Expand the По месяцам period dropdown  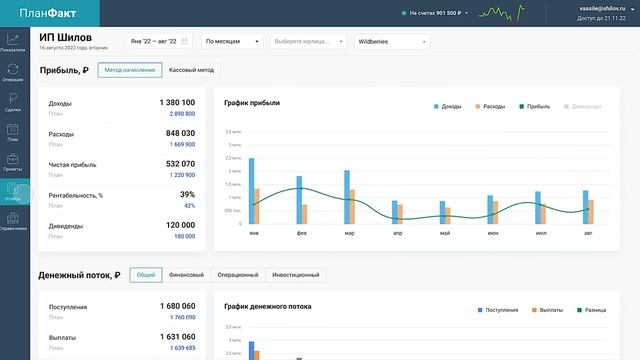[232, 41]
